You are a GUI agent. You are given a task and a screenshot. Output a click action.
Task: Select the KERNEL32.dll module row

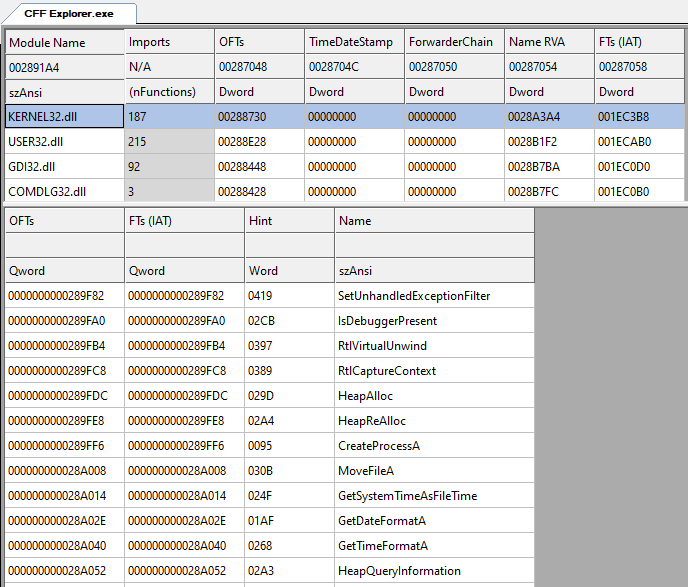click(x=344, y=116)
